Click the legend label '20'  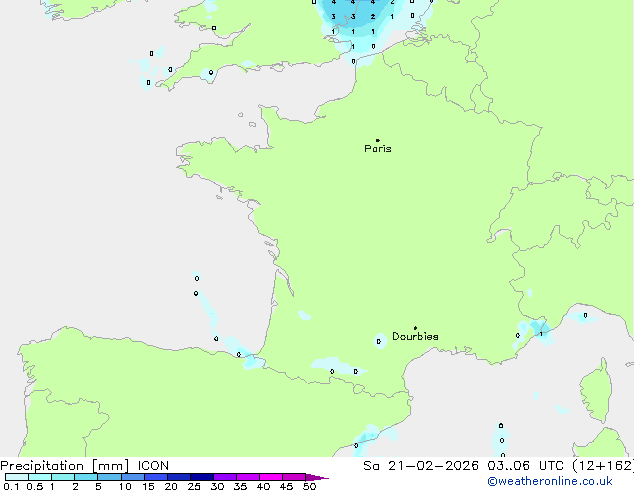point(171,486)
